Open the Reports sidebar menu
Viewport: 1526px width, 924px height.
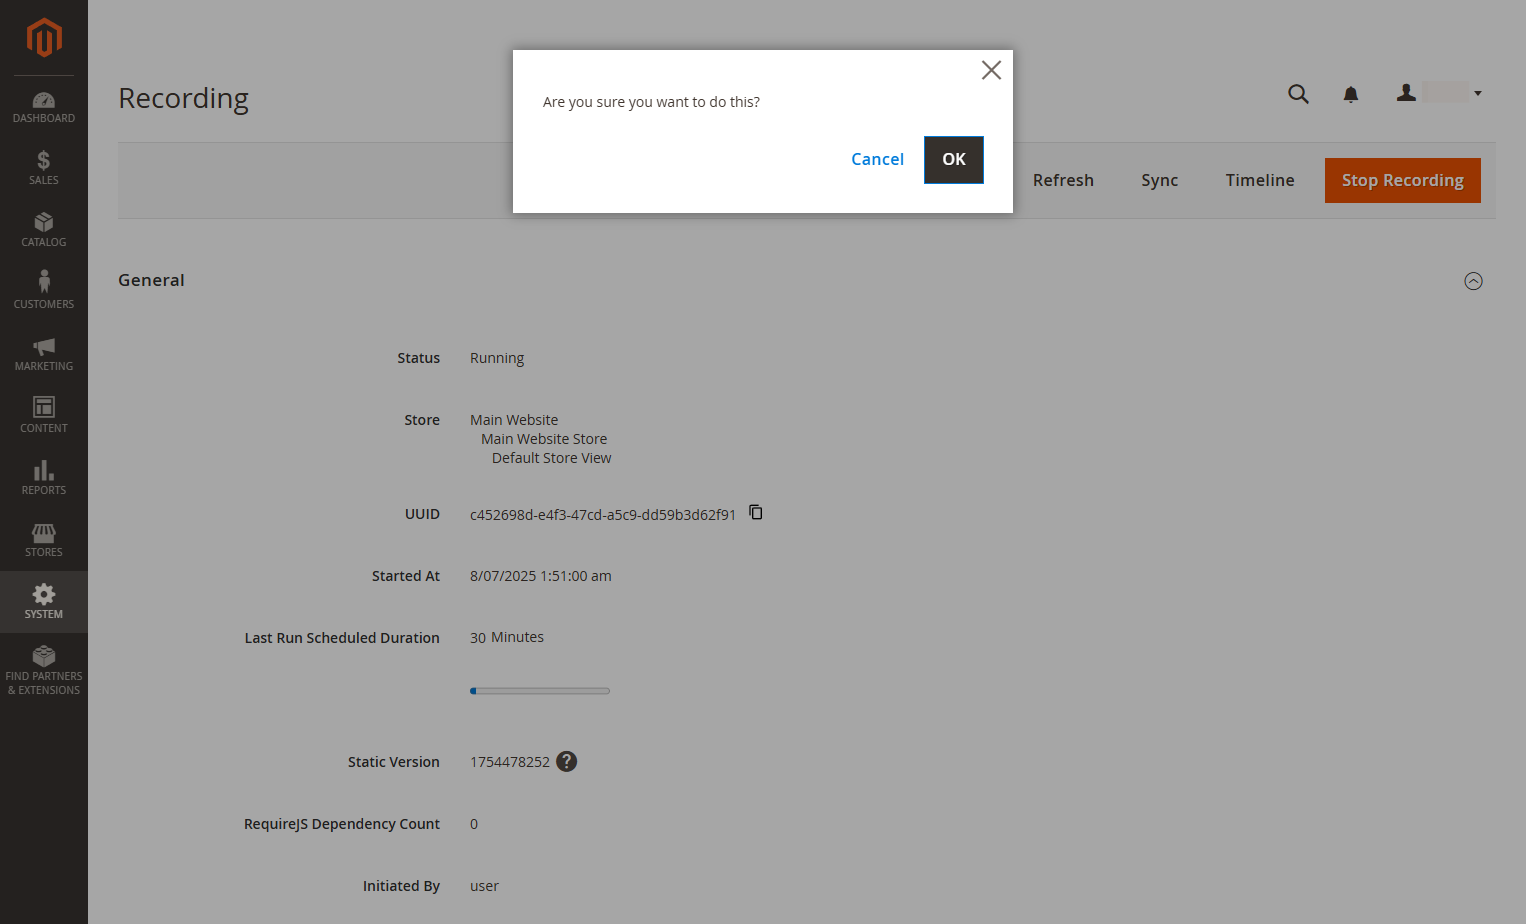(x=44, y=478)
